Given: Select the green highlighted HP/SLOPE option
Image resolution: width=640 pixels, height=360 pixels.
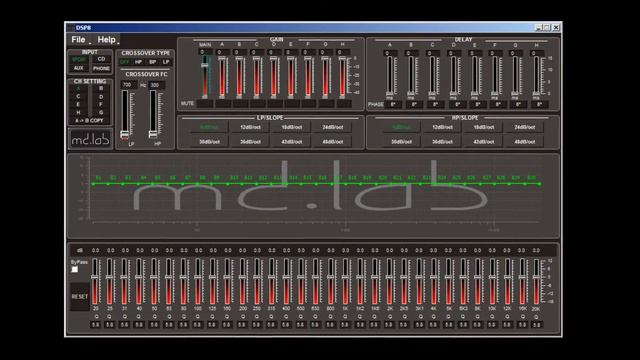Looking at the screenshot, I should 401,127.
